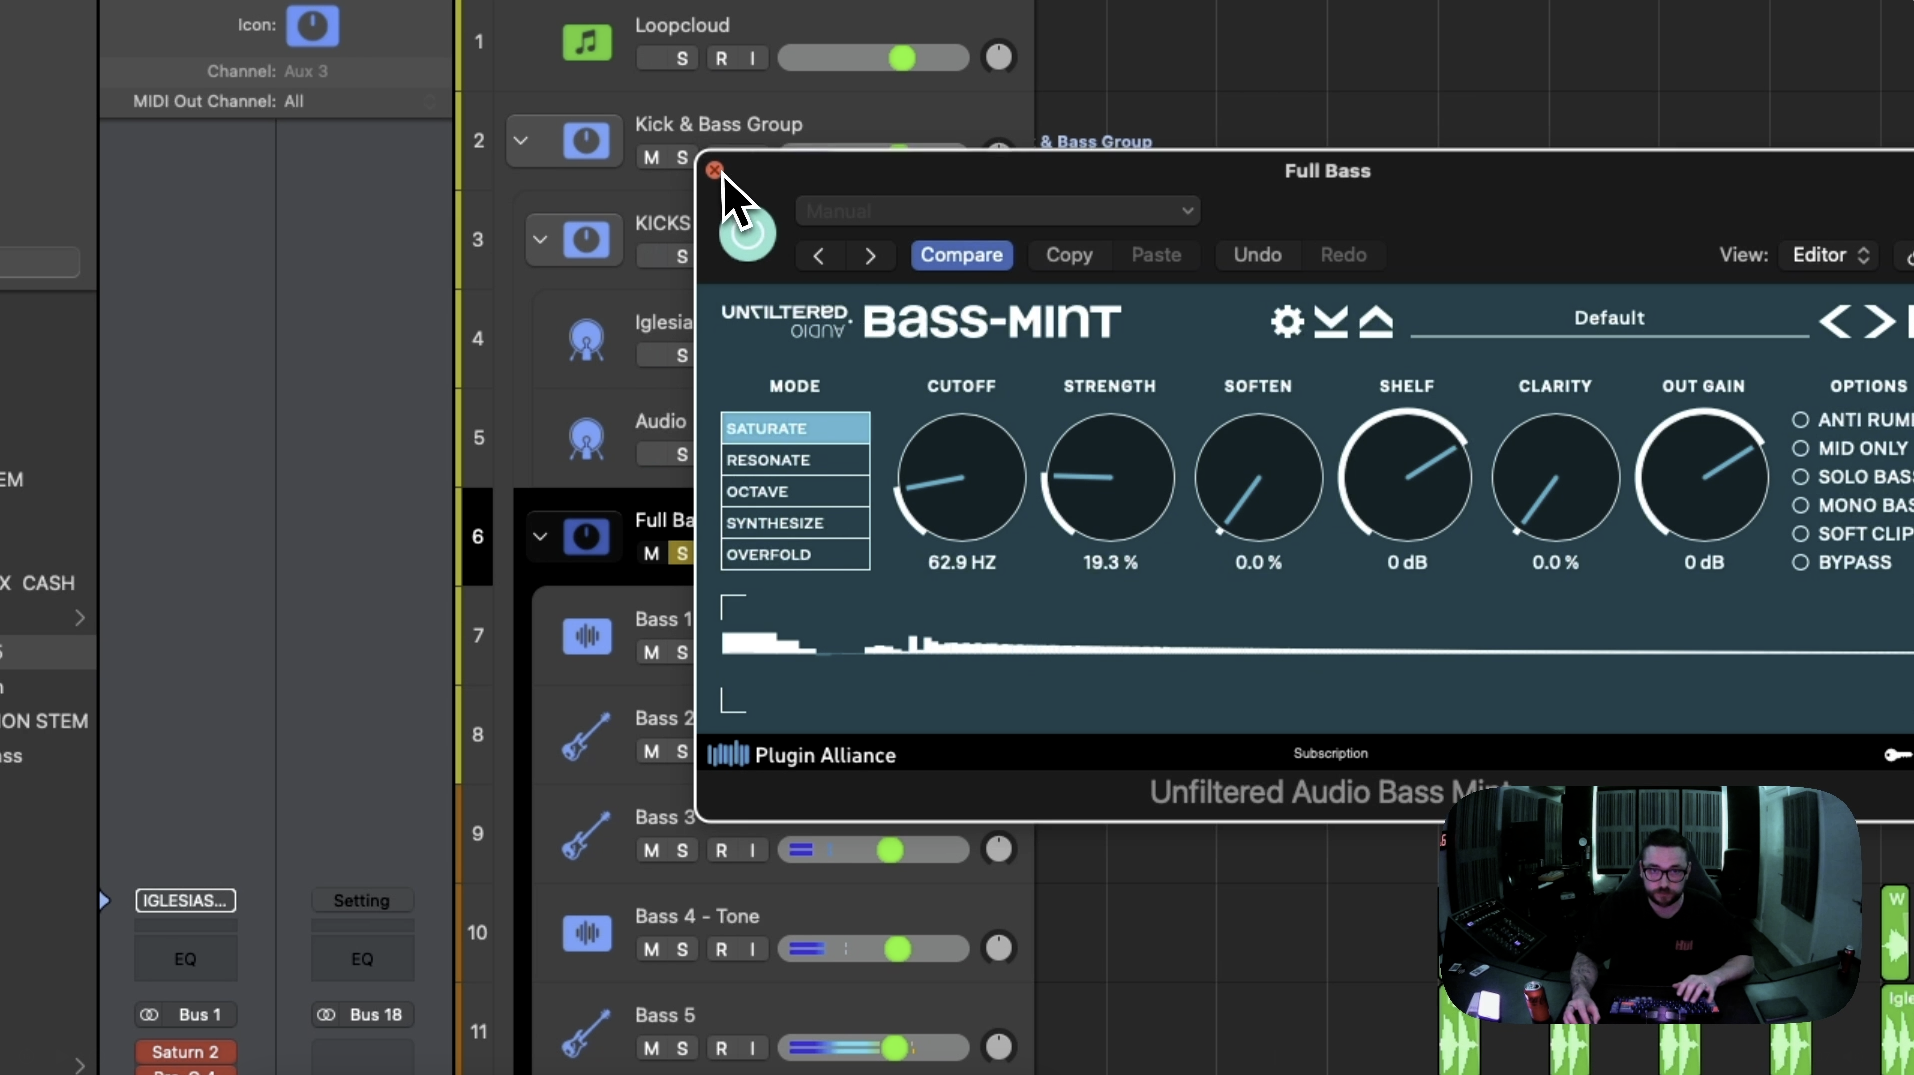Click the save preset down-arrow icon
Screen dimensions: 1914x1075
pyautogui.click(x=1331, y=321)
